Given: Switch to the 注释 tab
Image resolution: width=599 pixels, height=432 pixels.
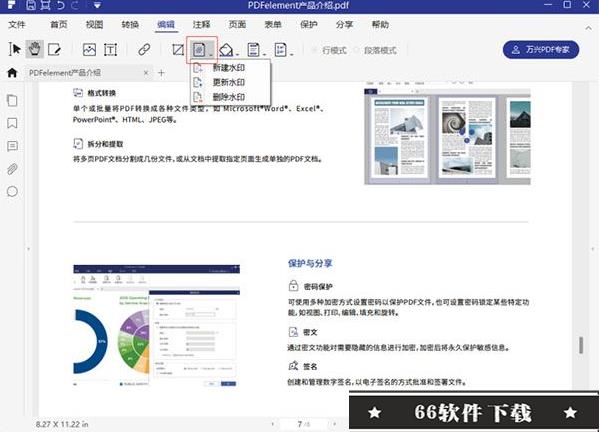Looking at the screenshot, I should 201,25.
